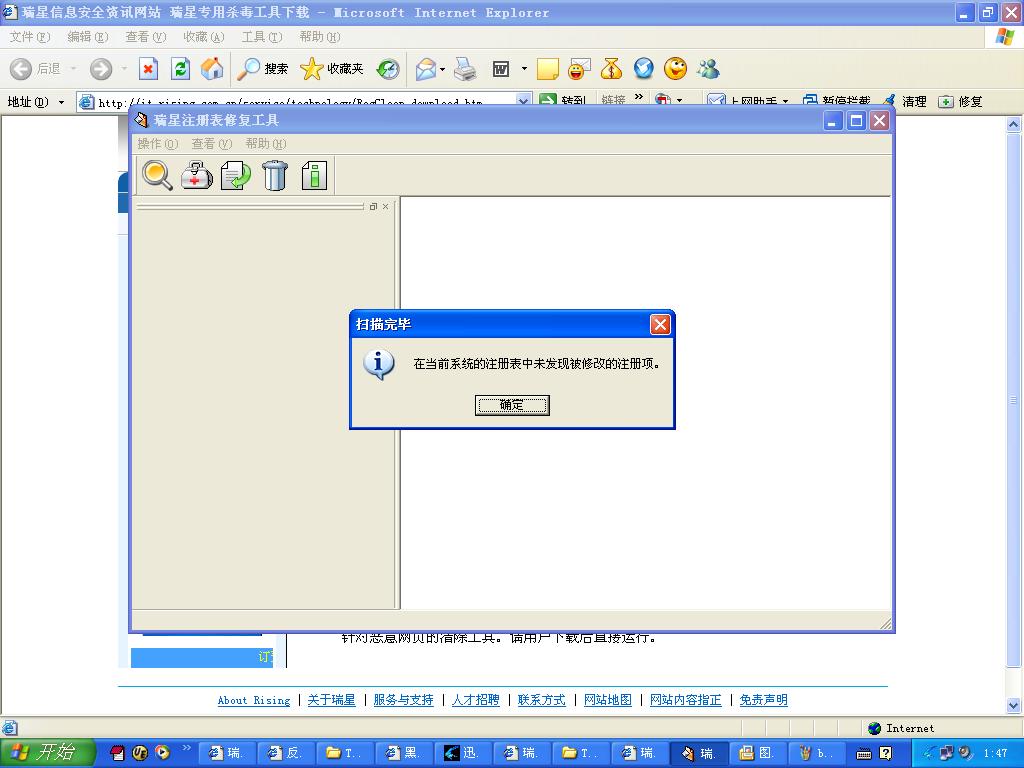Click the blue round checkmark icon

(643, 69)
